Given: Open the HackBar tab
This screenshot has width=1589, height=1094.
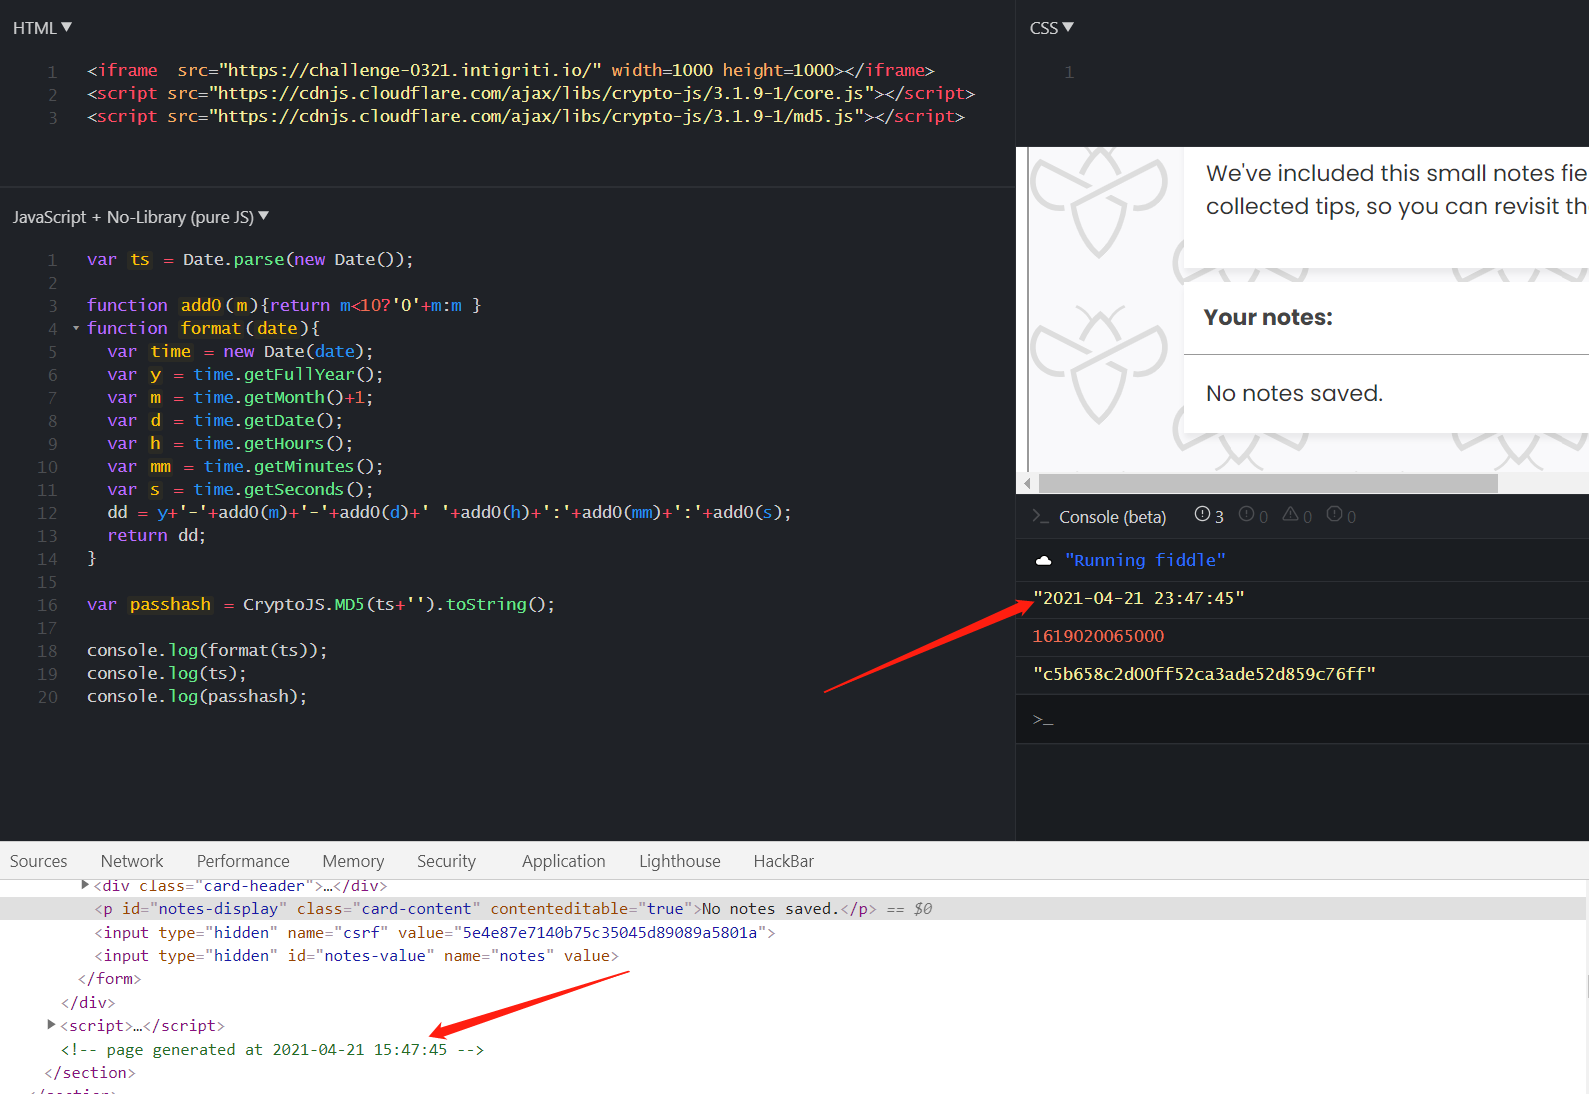Looking at the screenshot, I should (783, 861).
